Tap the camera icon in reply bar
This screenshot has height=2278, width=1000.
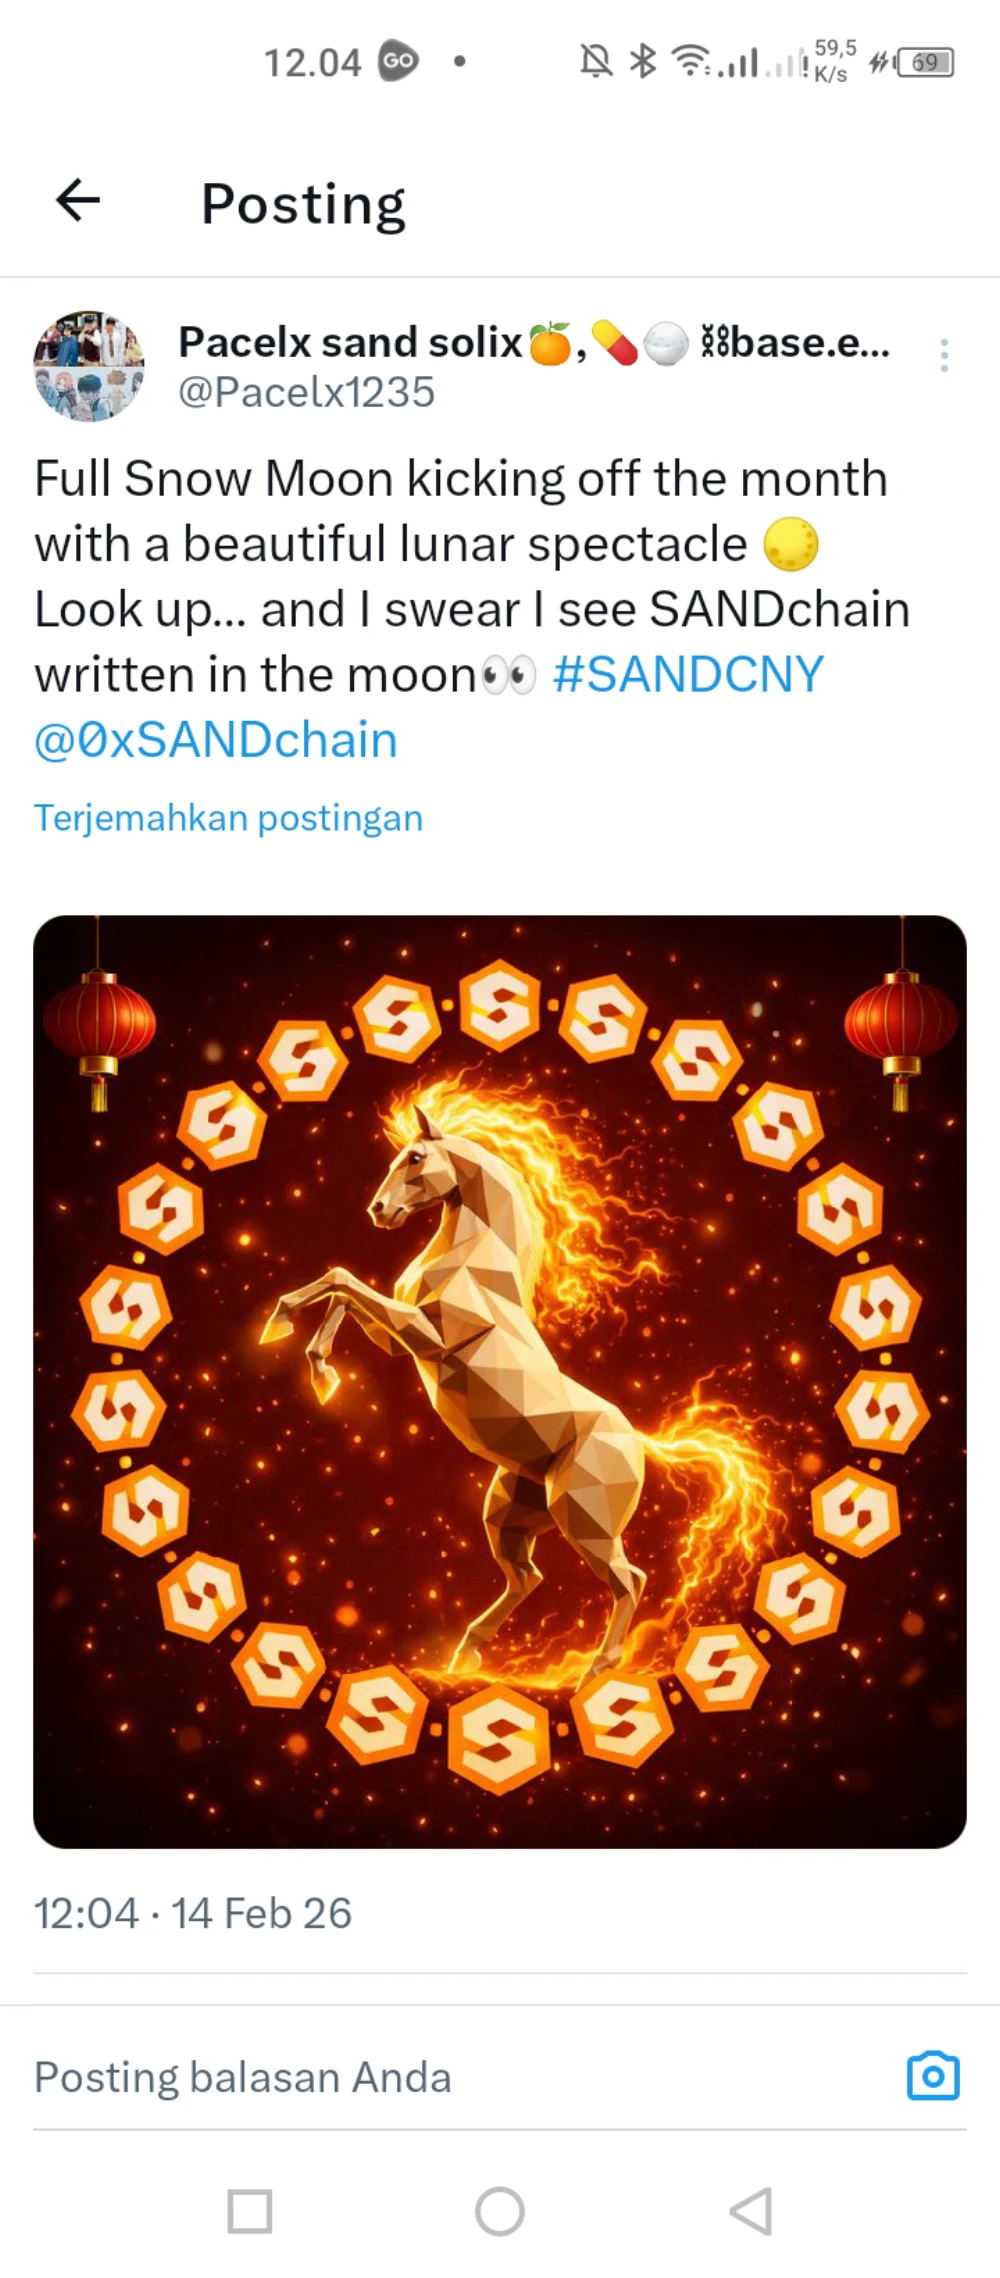932,2076
